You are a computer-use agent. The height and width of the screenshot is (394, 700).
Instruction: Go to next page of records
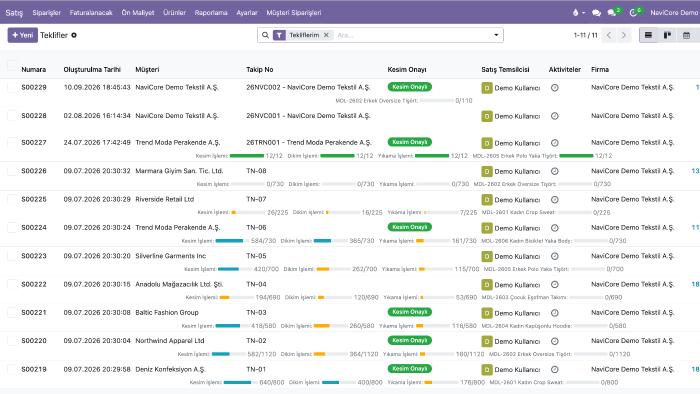pos(624,35)
